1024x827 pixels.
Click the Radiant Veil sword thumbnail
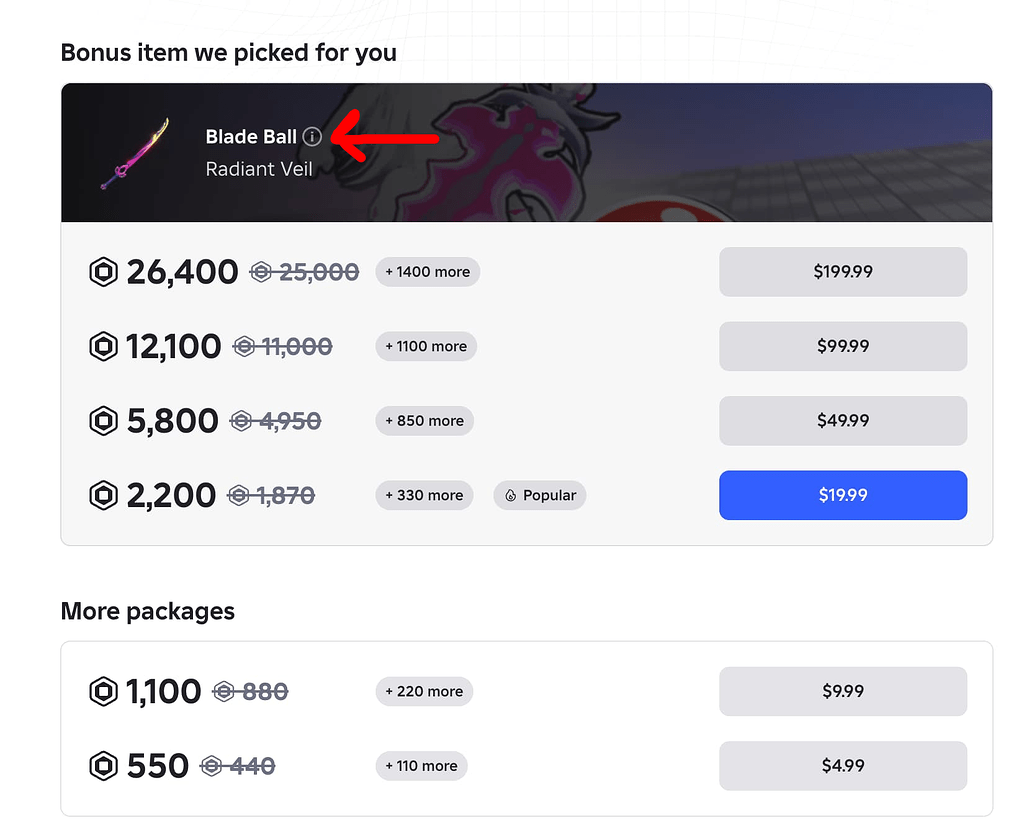[135, 152]
